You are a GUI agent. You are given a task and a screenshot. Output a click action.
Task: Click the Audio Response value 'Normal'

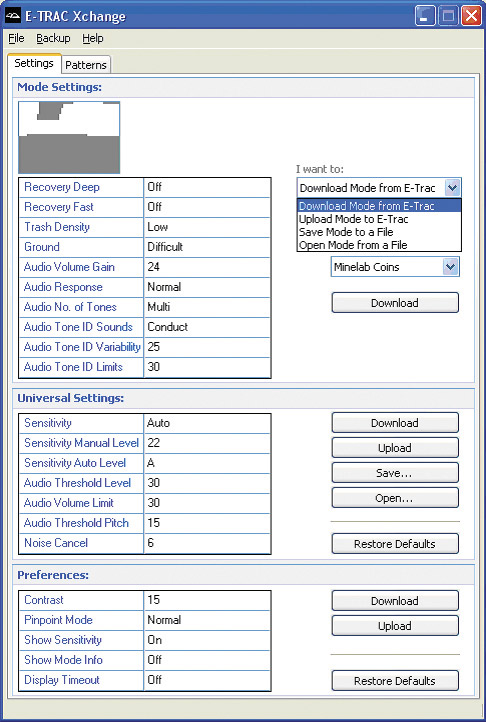coord(207,287)
